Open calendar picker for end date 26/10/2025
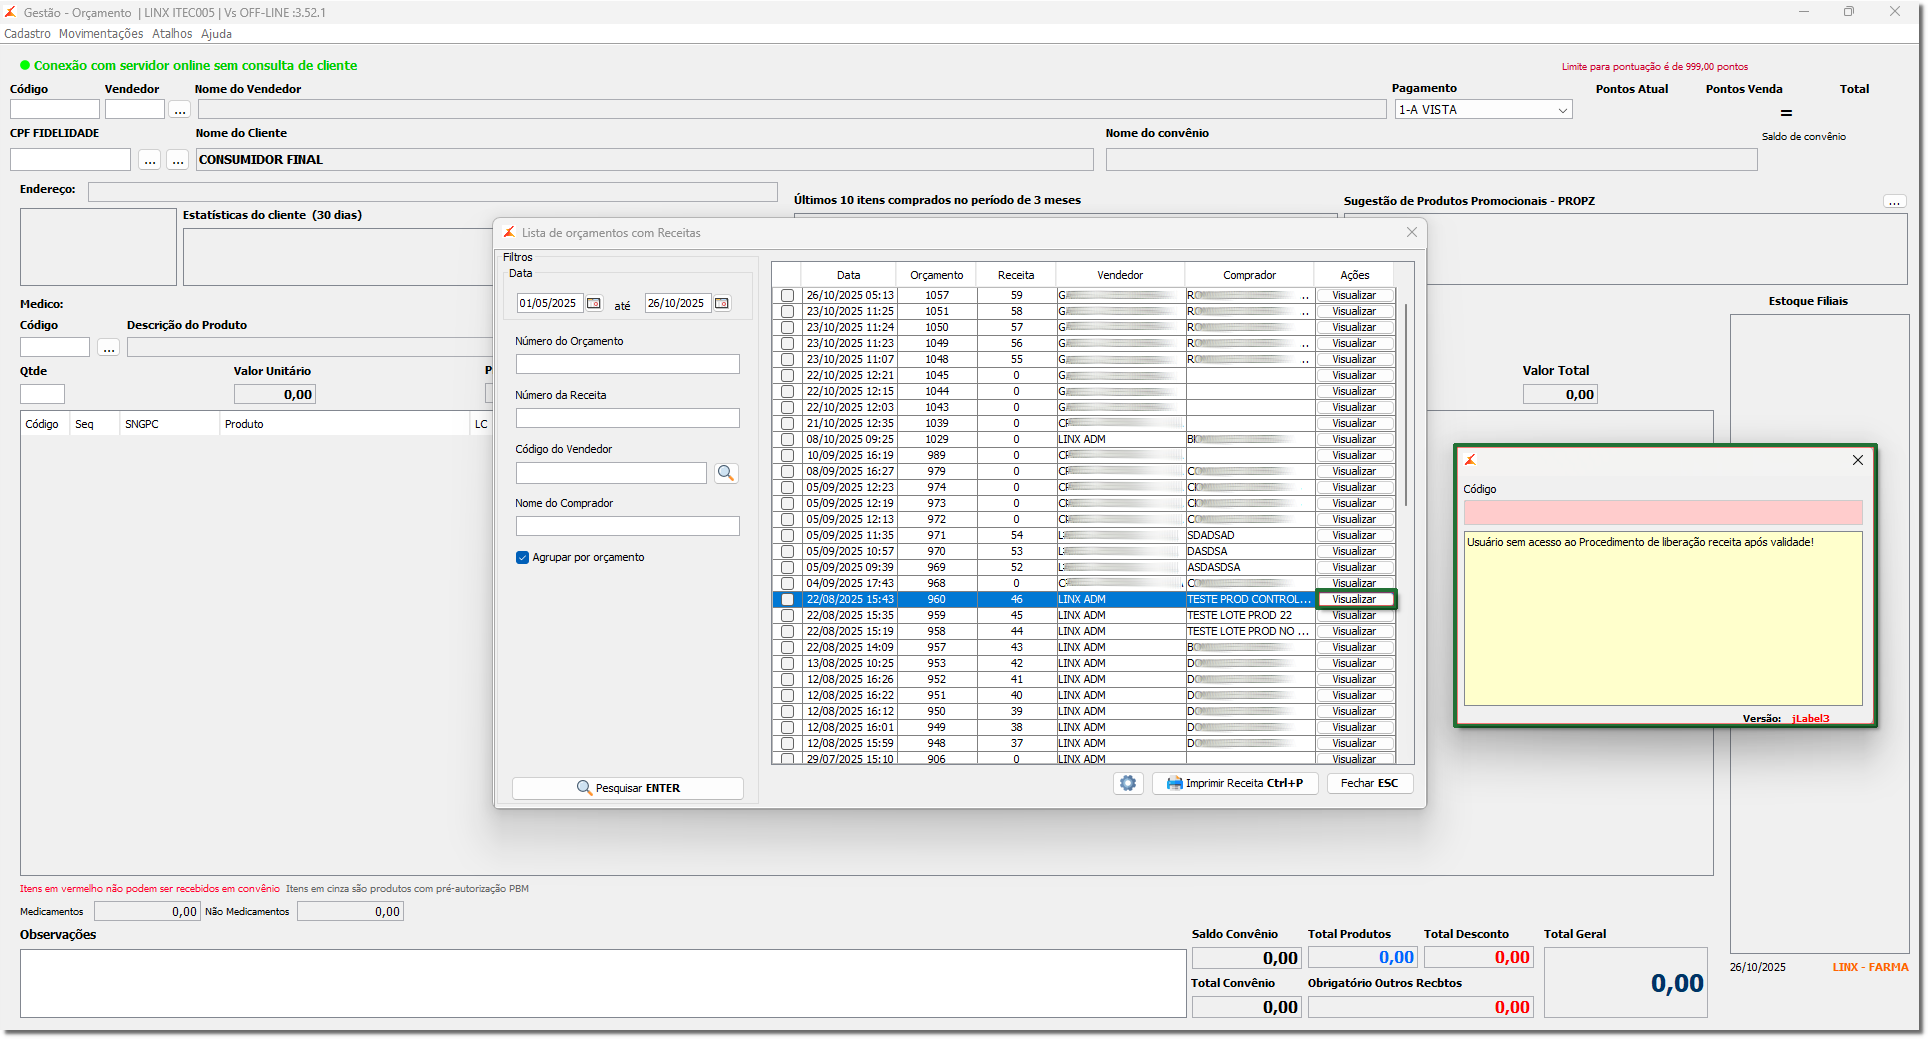1928x1039 pixels. coord(722,303)
